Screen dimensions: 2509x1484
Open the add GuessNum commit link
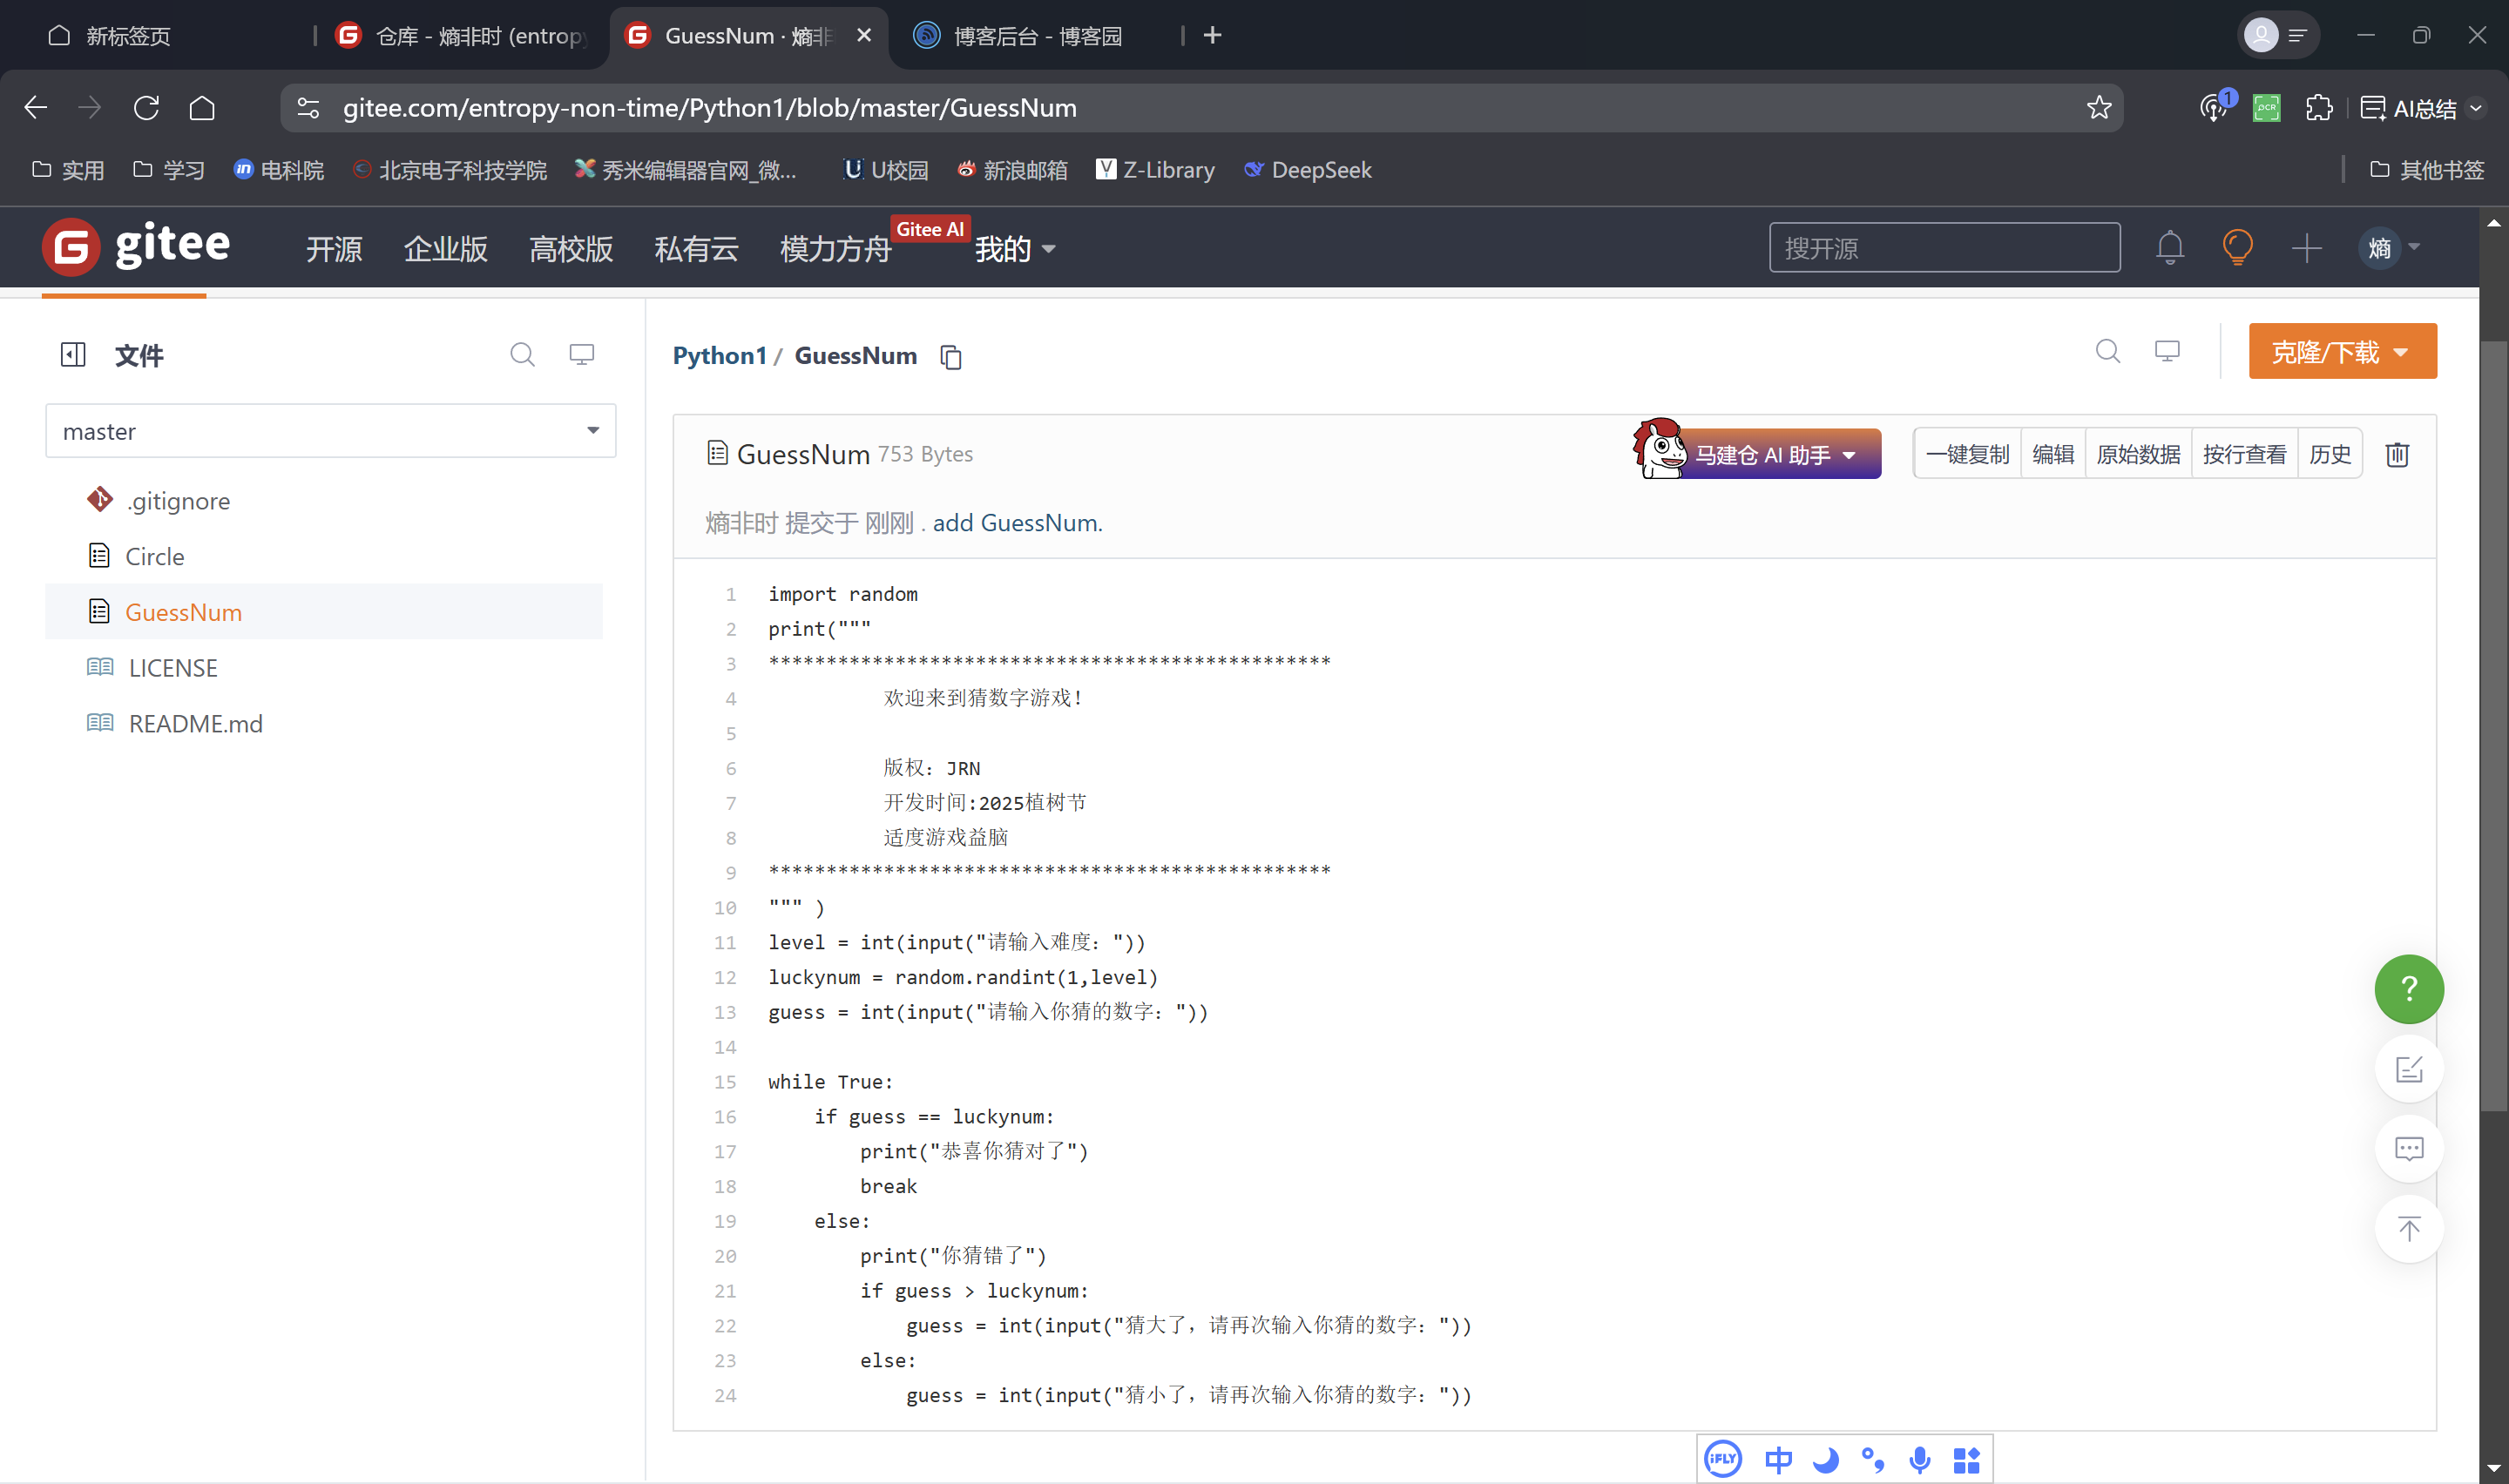1017,523
